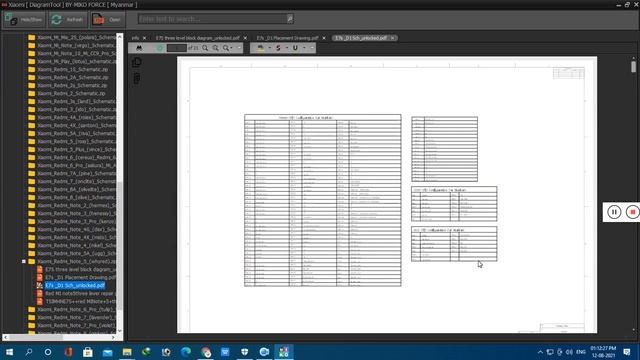Click the zoom out magnifier icon
The width and height of the screenshot is (640, 360).
click(x=205, y=48)
